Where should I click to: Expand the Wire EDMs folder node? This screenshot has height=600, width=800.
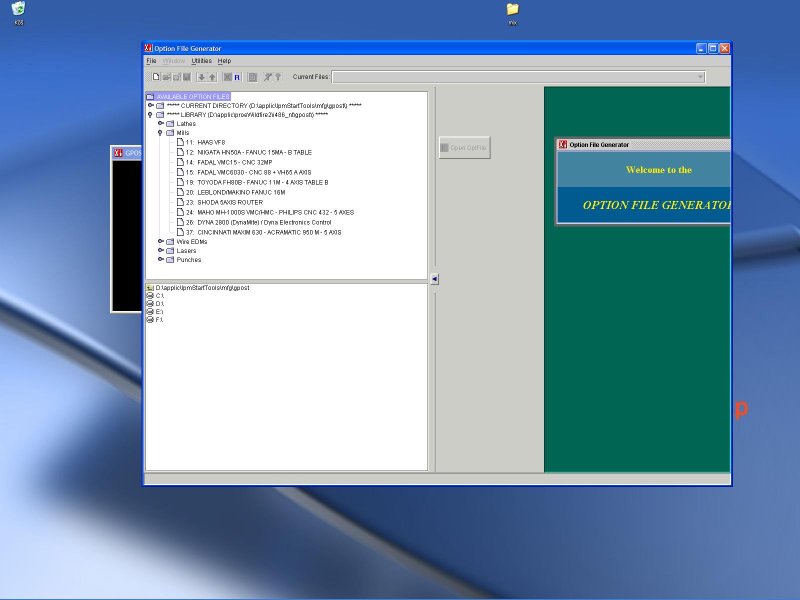pos(161,241)
